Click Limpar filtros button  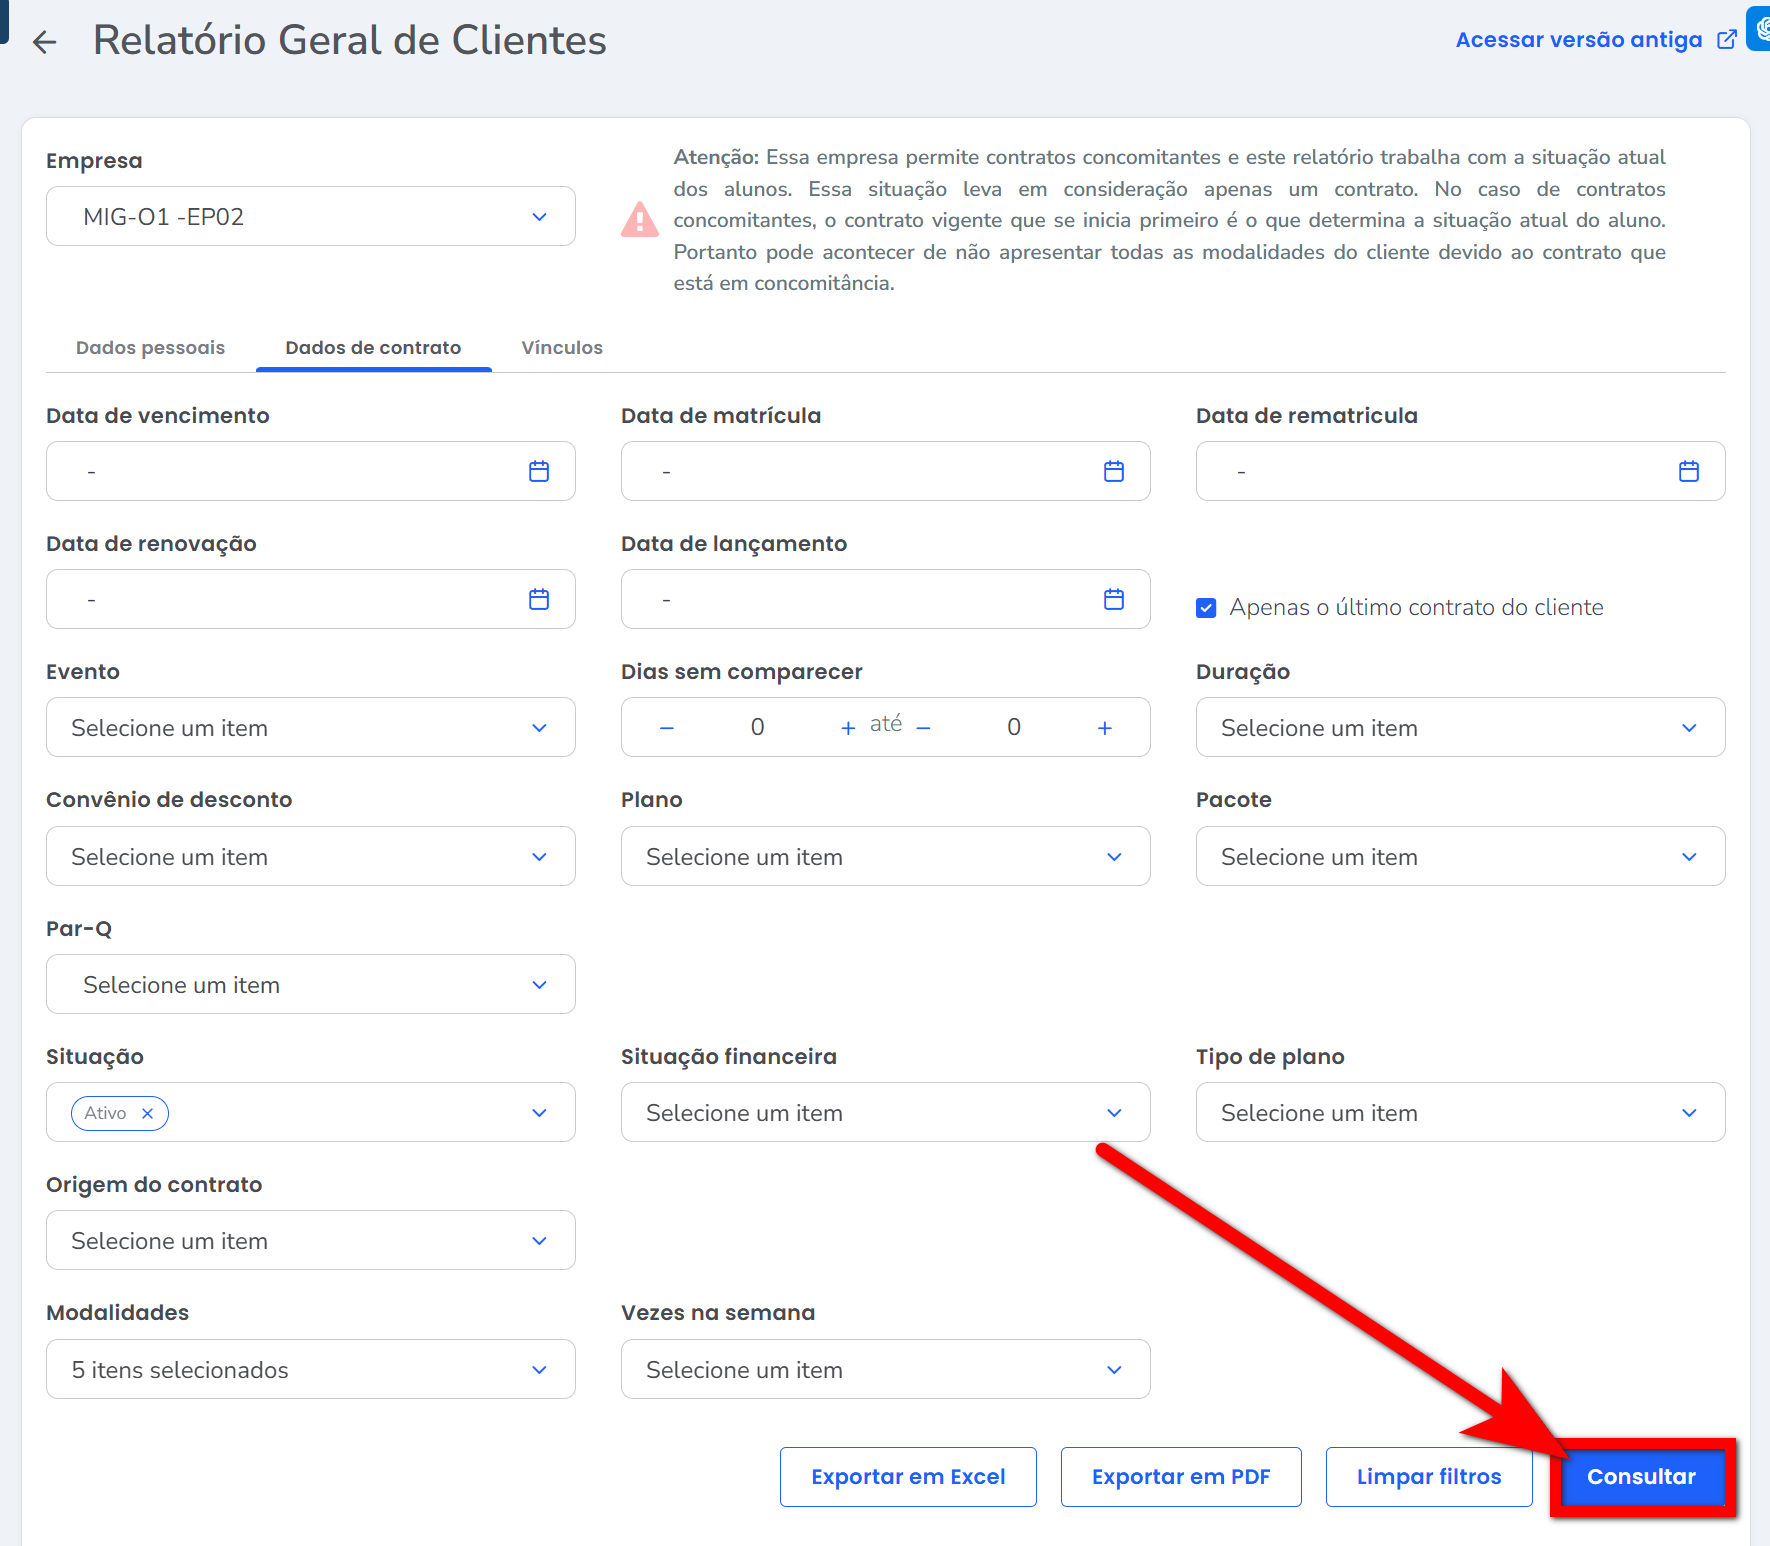(1429, 1477)
